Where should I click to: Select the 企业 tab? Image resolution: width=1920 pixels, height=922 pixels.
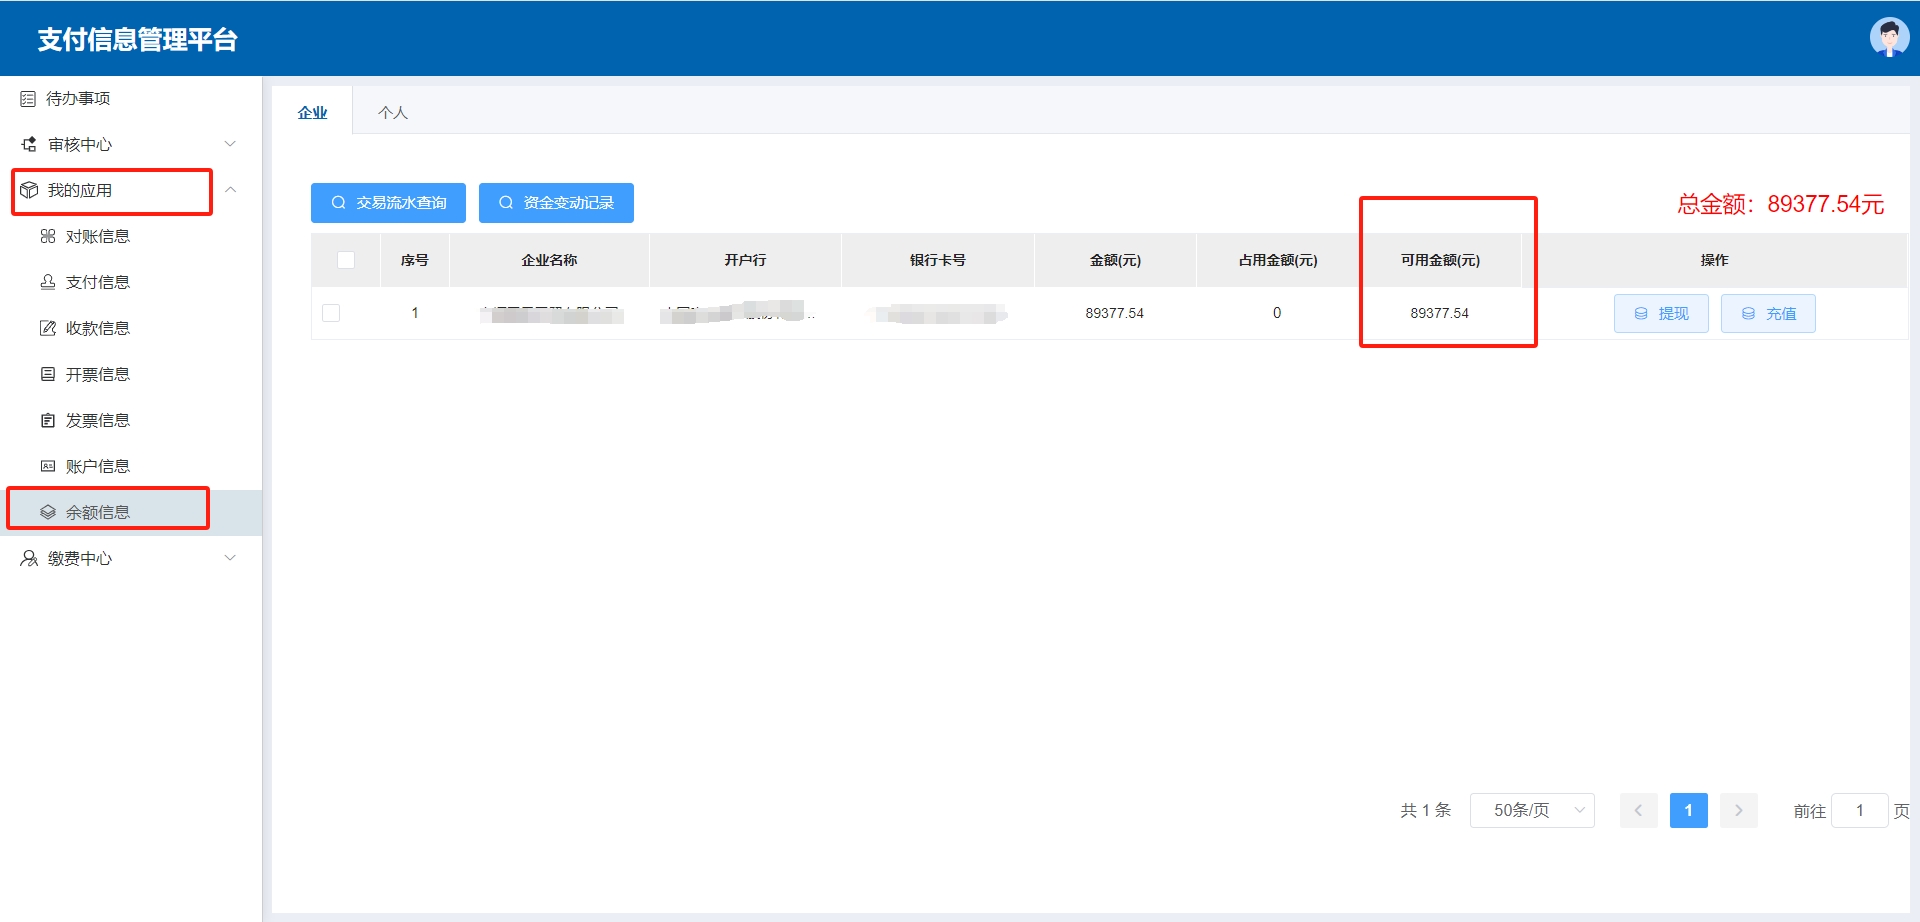[x=312, y=113]
